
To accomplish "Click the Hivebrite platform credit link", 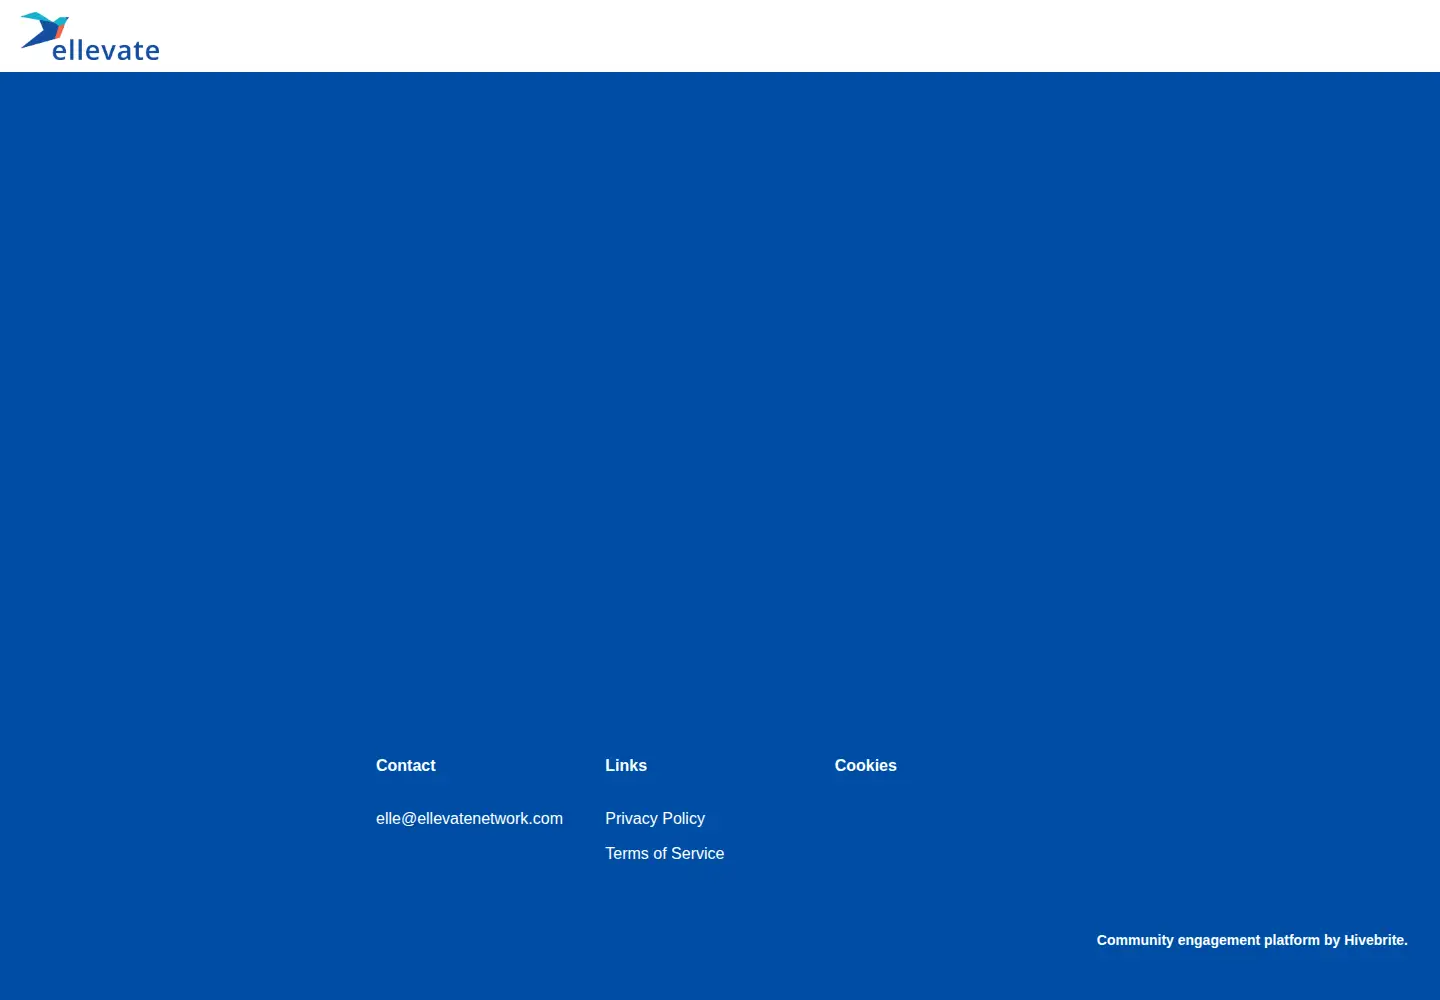I will tap(1252, 940).
